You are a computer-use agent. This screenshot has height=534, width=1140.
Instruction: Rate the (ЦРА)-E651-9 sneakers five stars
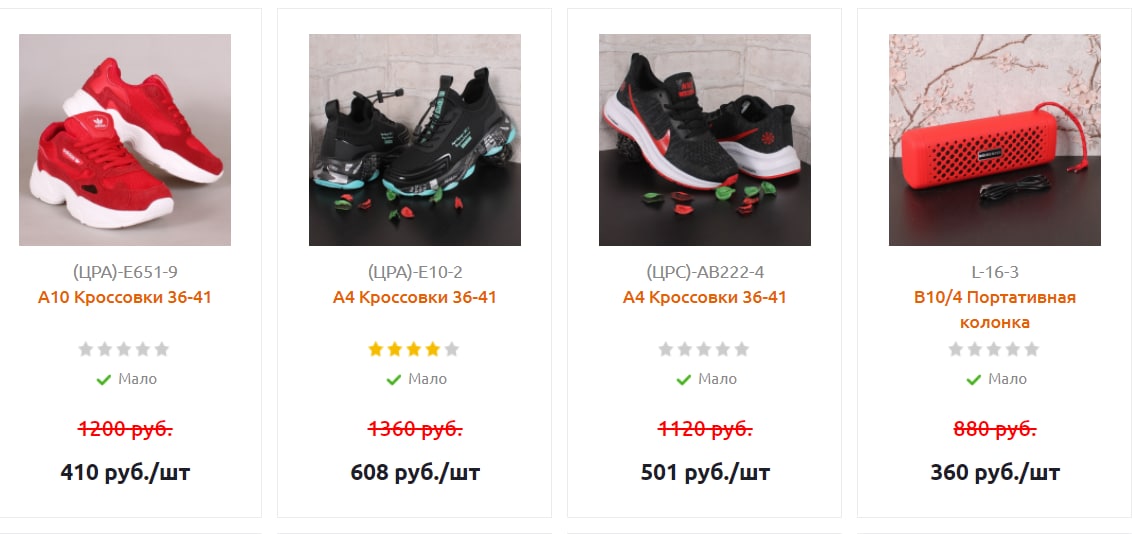161,349
